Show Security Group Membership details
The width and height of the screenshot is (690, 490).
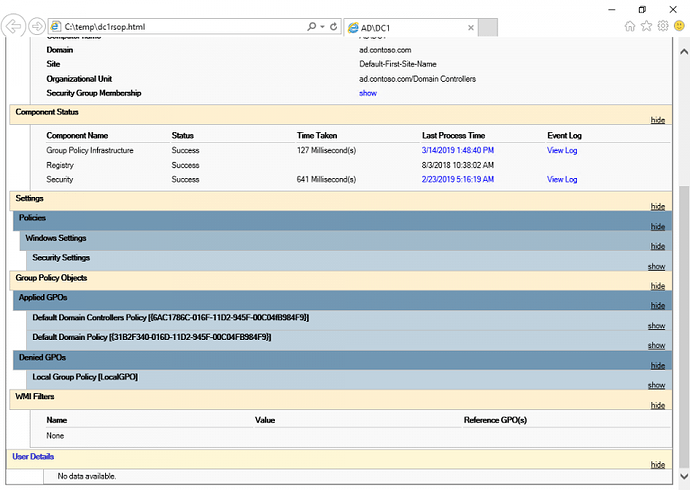tap(368, 93)
